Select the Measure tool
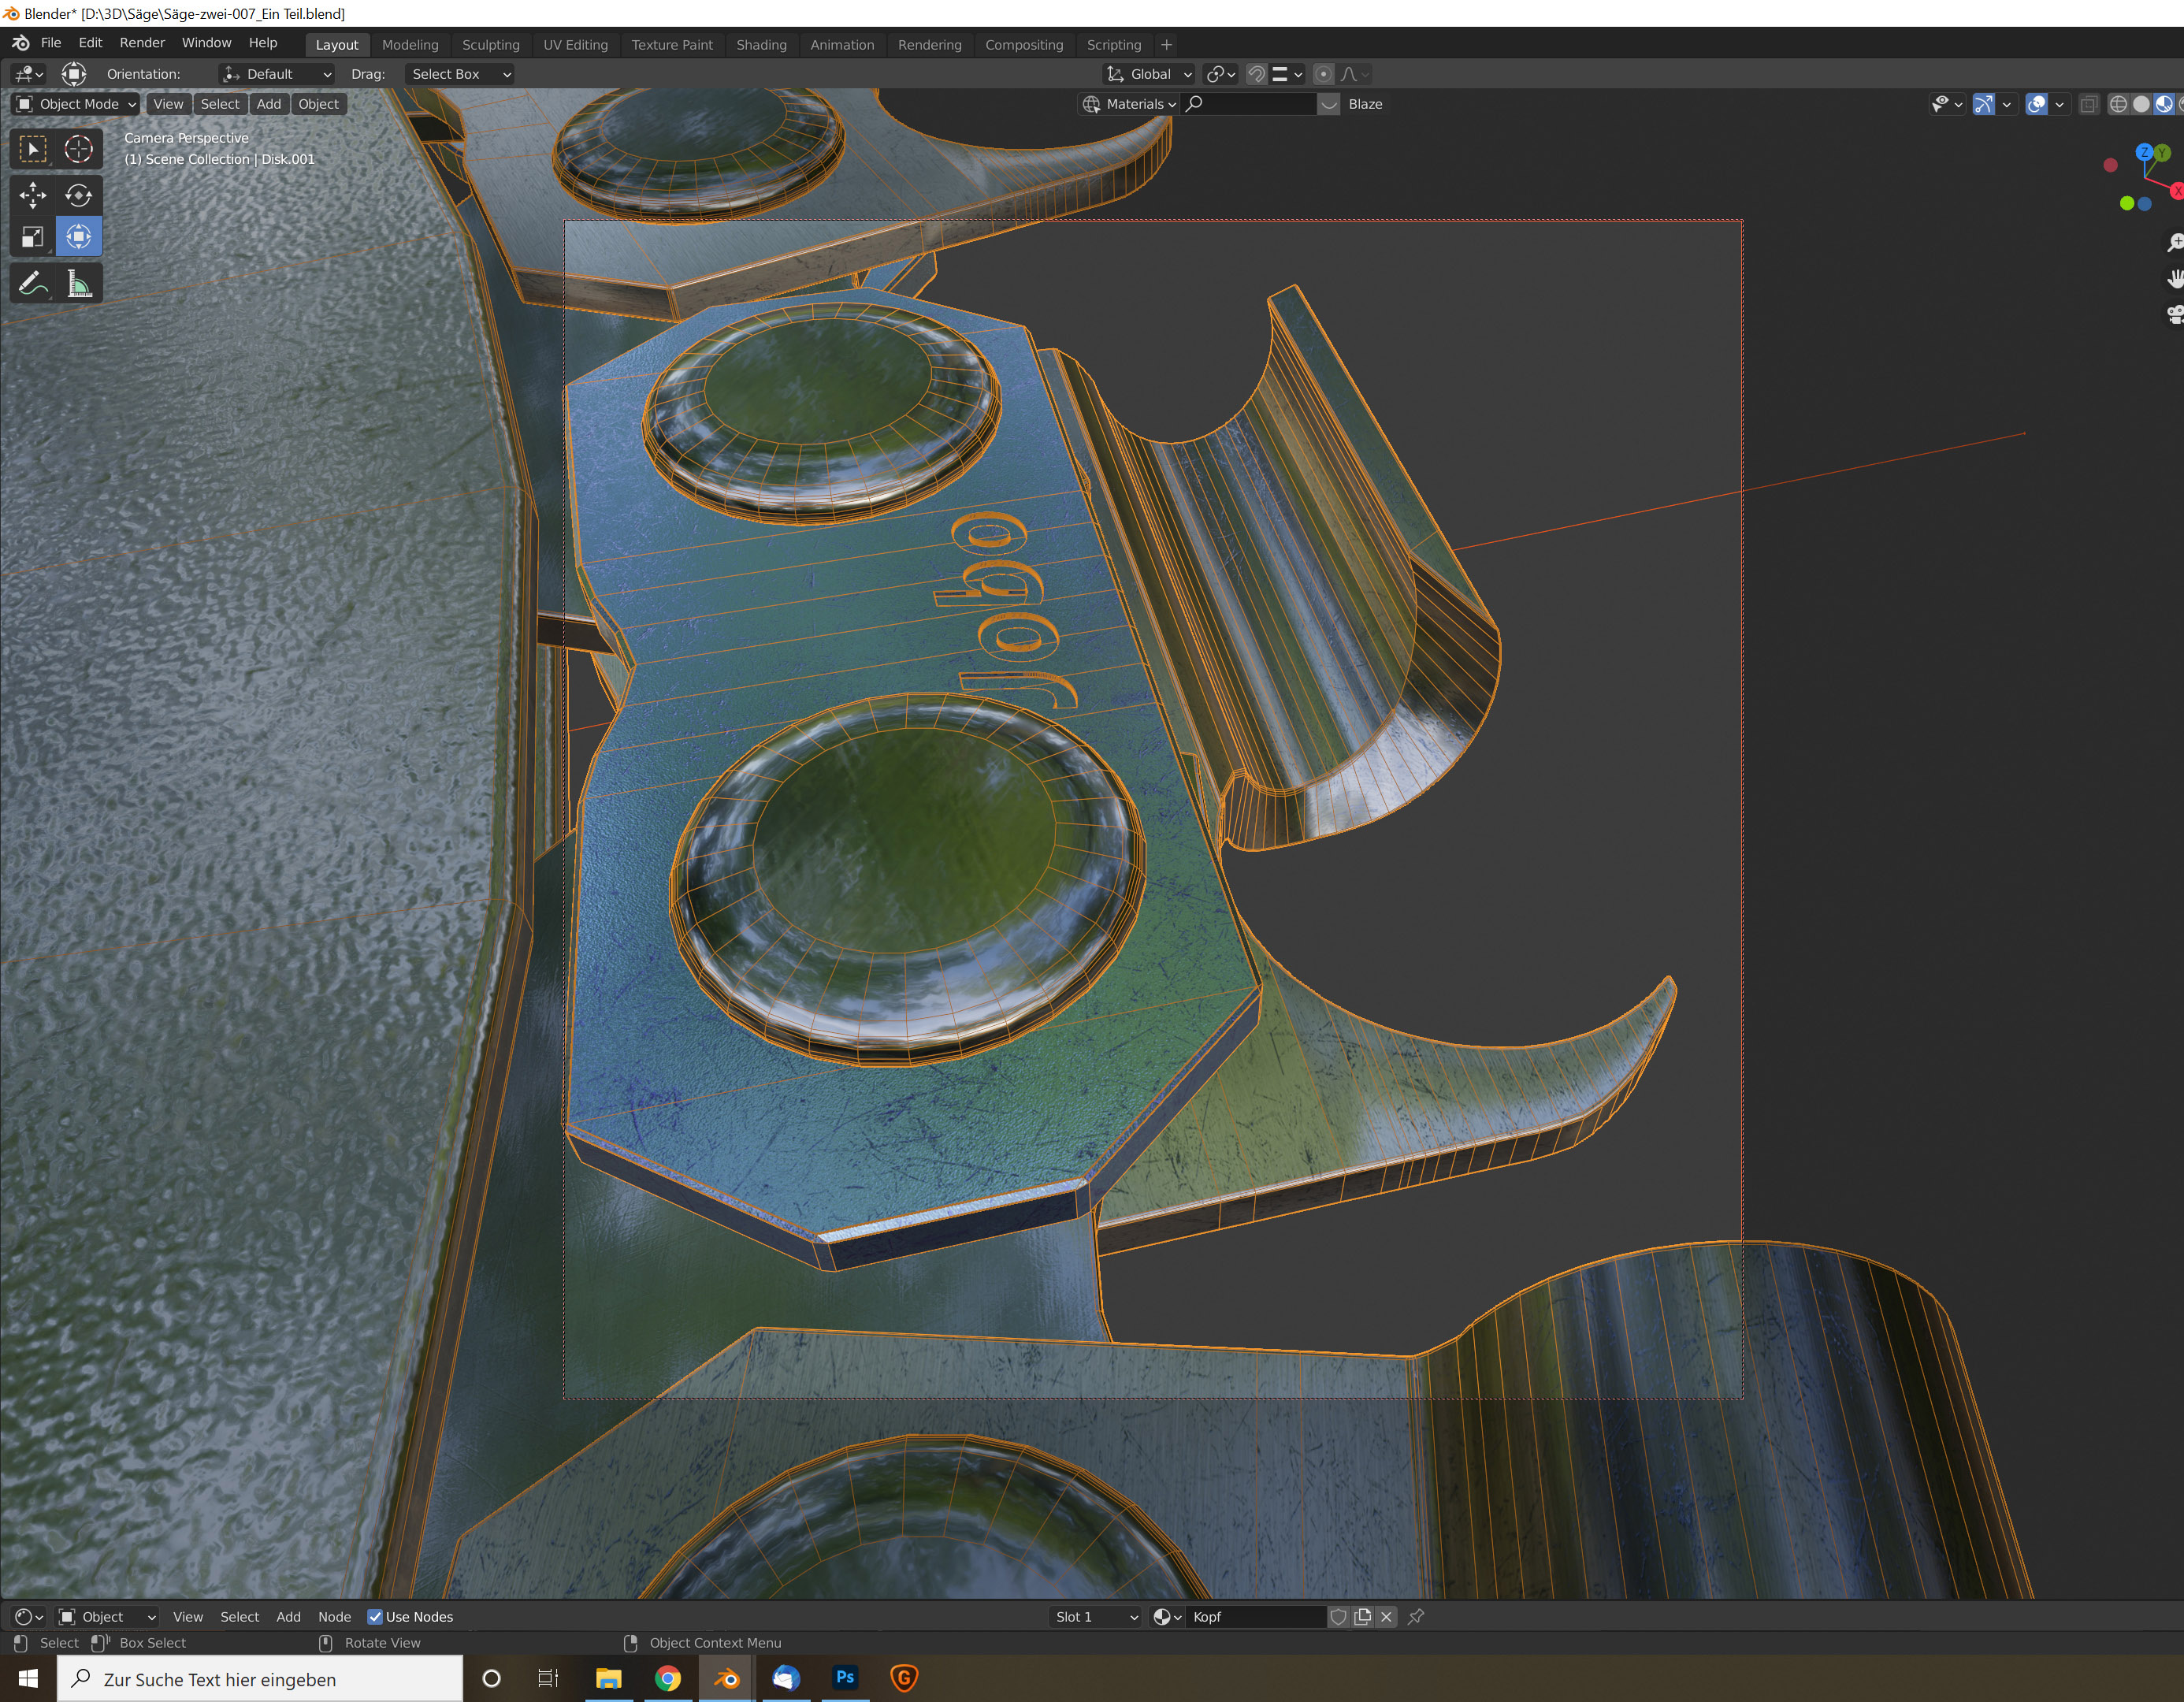2184x1702 pixels. [x=78, y=284]
